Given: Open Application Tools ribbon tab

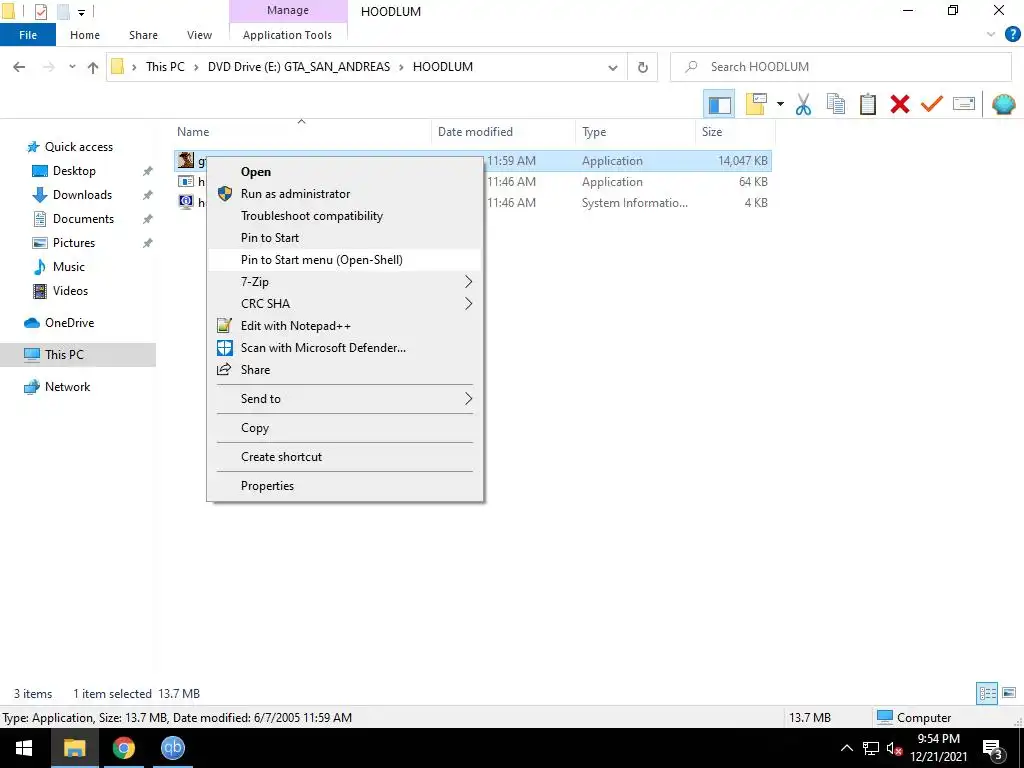Looking at the screenshot, I should coord(287,35).
